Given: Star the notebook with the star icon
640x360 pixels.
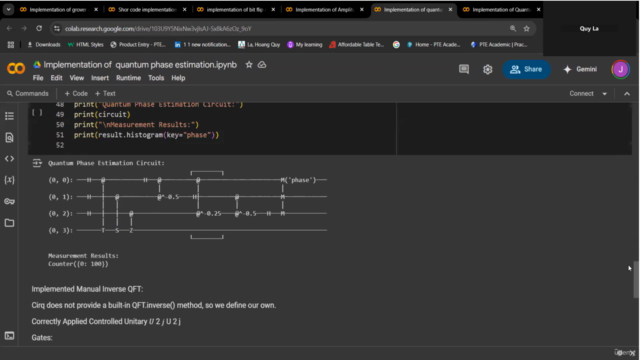Looking at the screenshot, I should 249,65.
